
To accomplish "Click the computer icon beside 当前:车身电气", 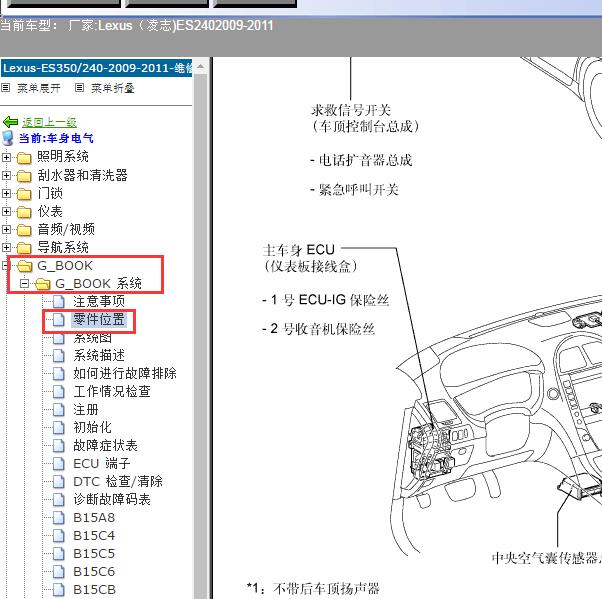I will (x=8, y=138).
